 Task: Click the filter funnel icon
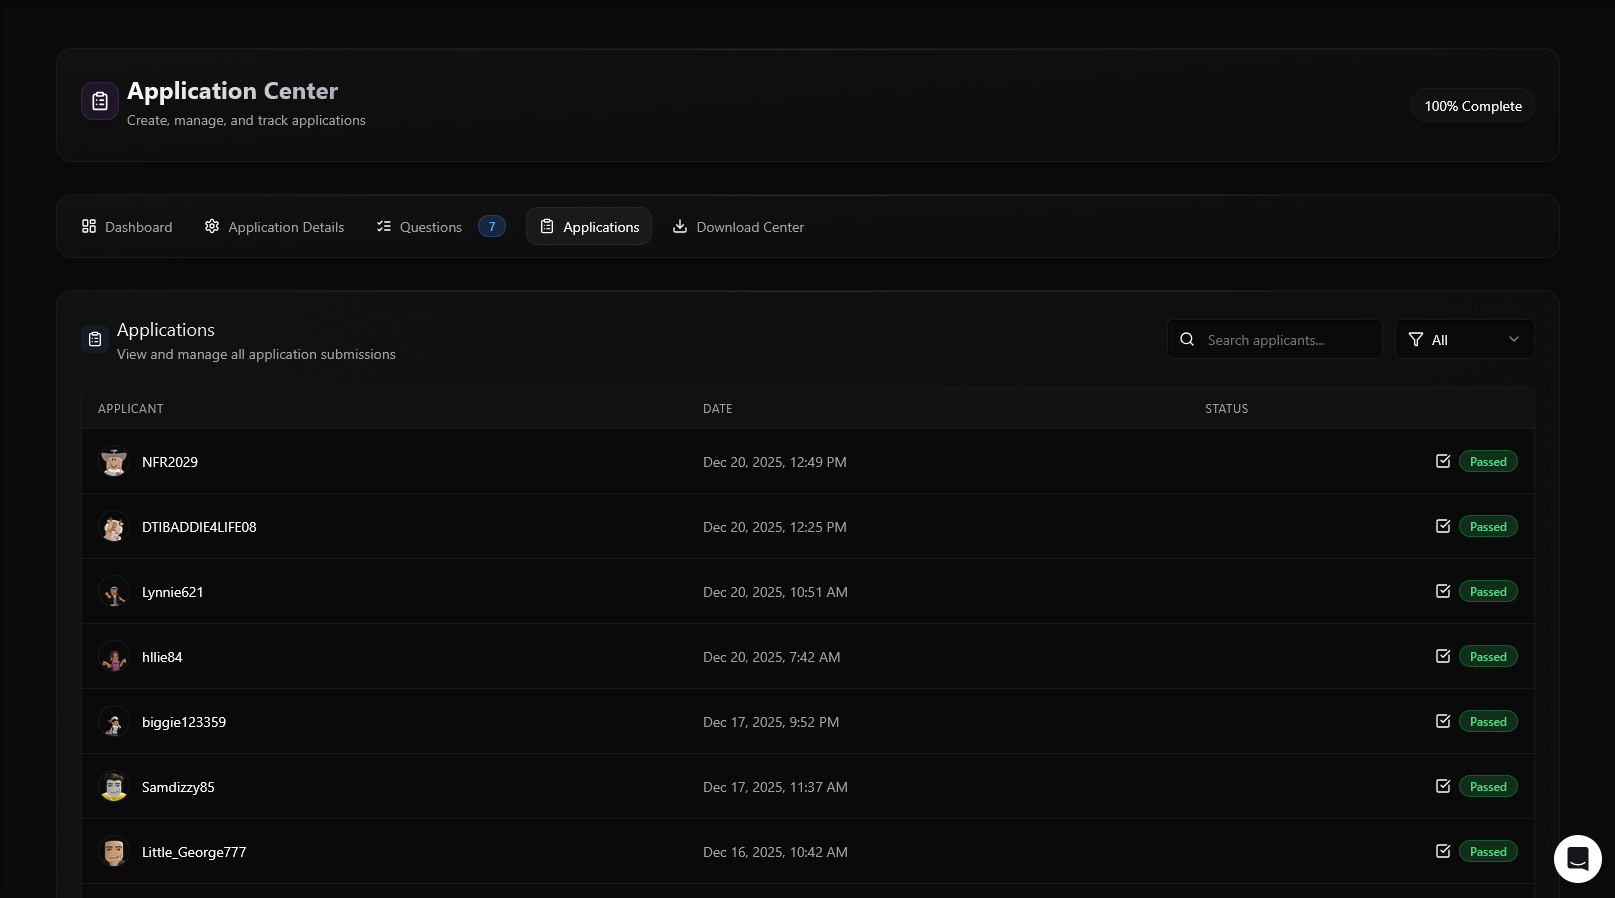click(1415, 340)
